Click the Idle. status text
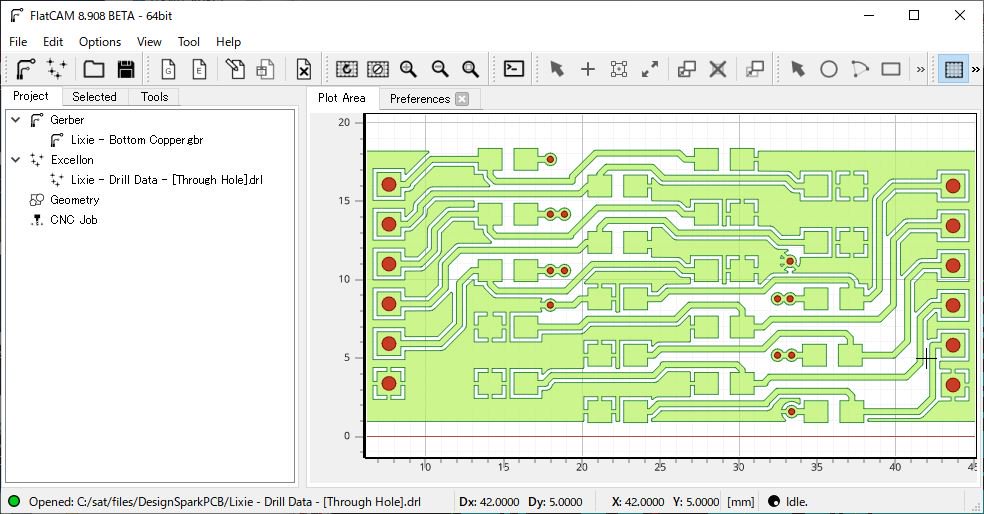This screenshot has height=514, width=984. [x=797, y=502]
